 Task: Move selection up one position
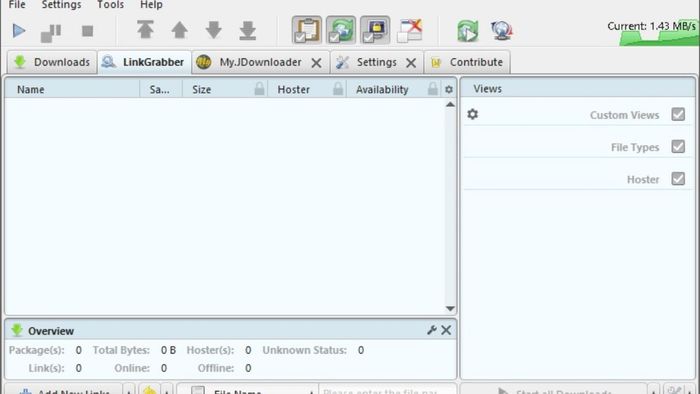(x=179, y=30)
